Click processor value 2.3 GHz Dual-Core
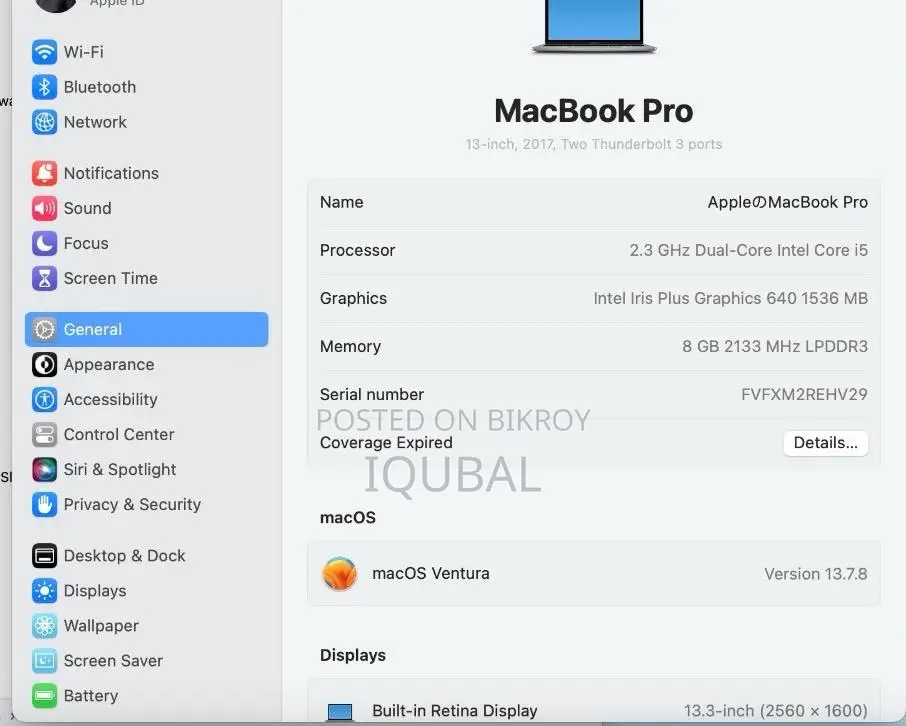906x726 pixels. 748,250
